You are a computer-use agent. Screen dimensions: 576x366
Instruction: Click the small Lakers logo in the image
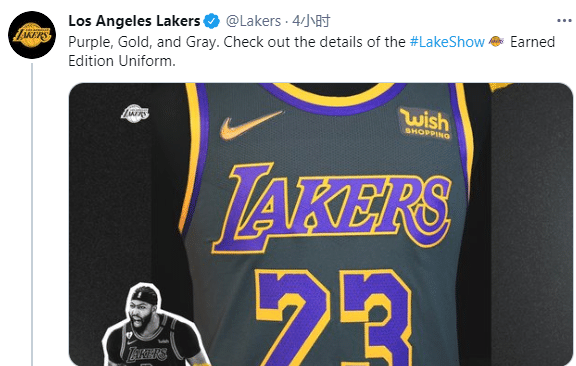tap(135, 113)
